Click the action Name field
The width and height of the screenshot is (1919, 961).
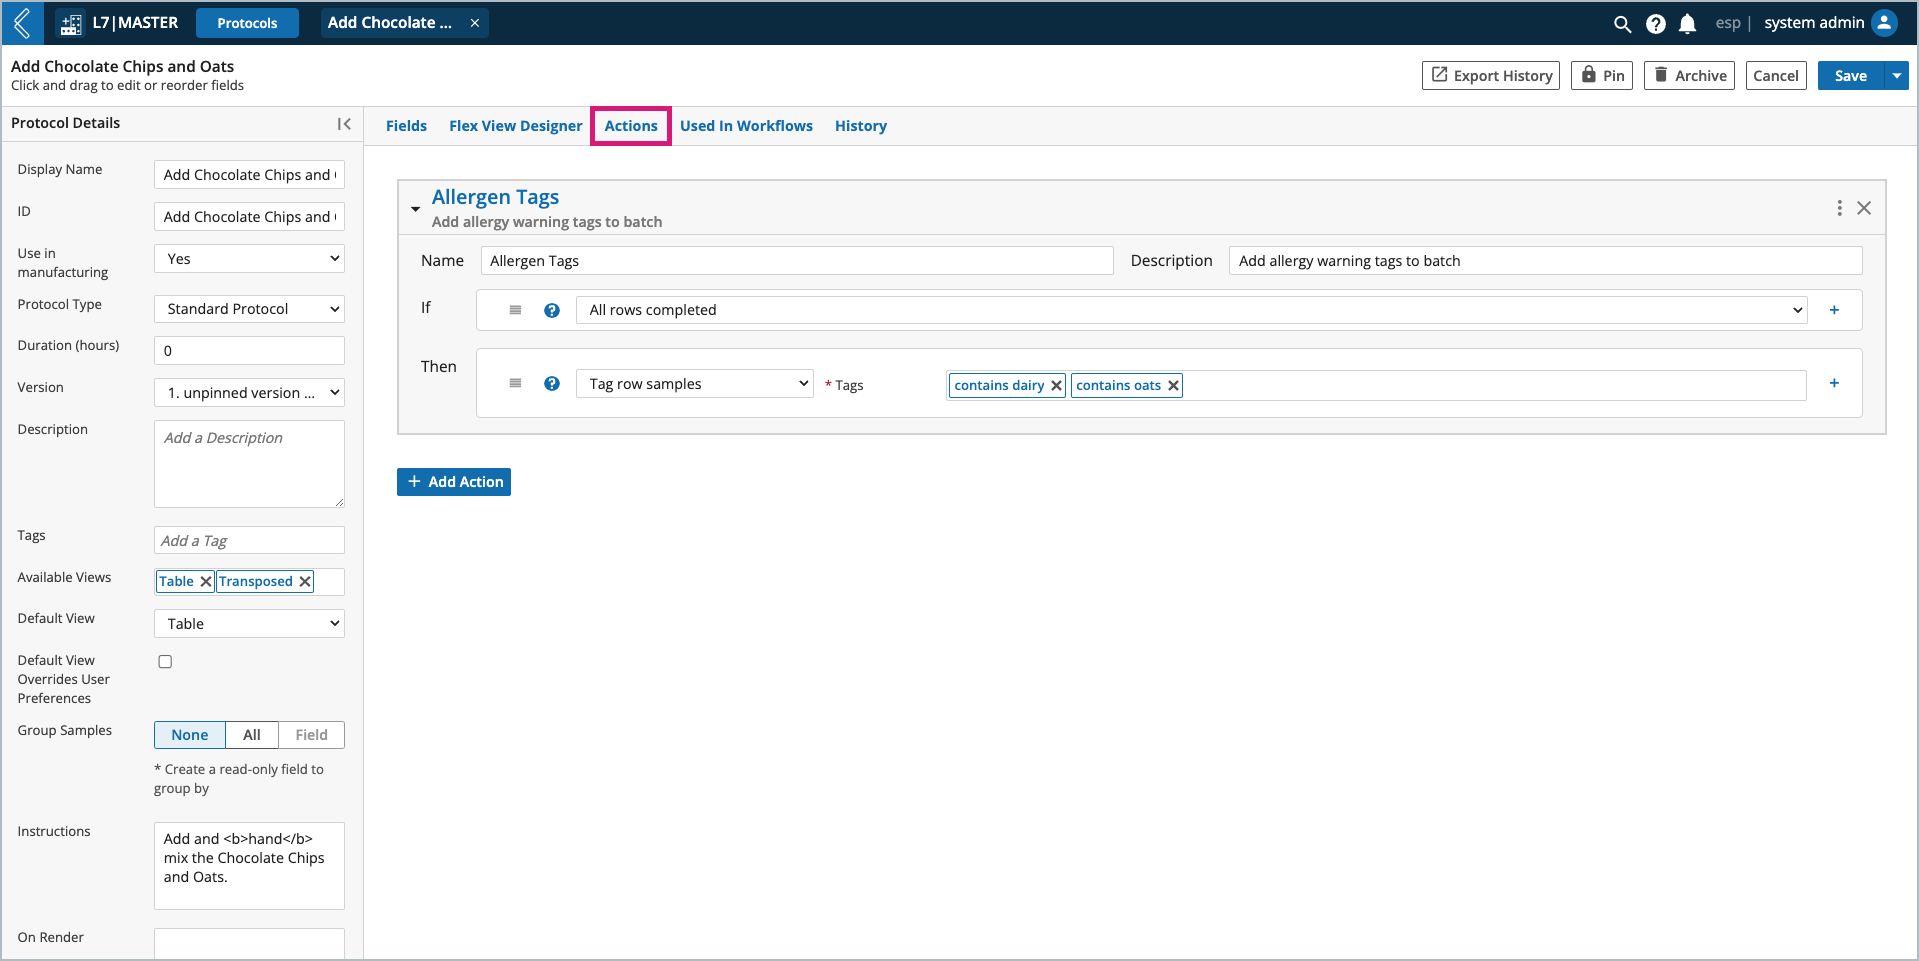point(797,261)
